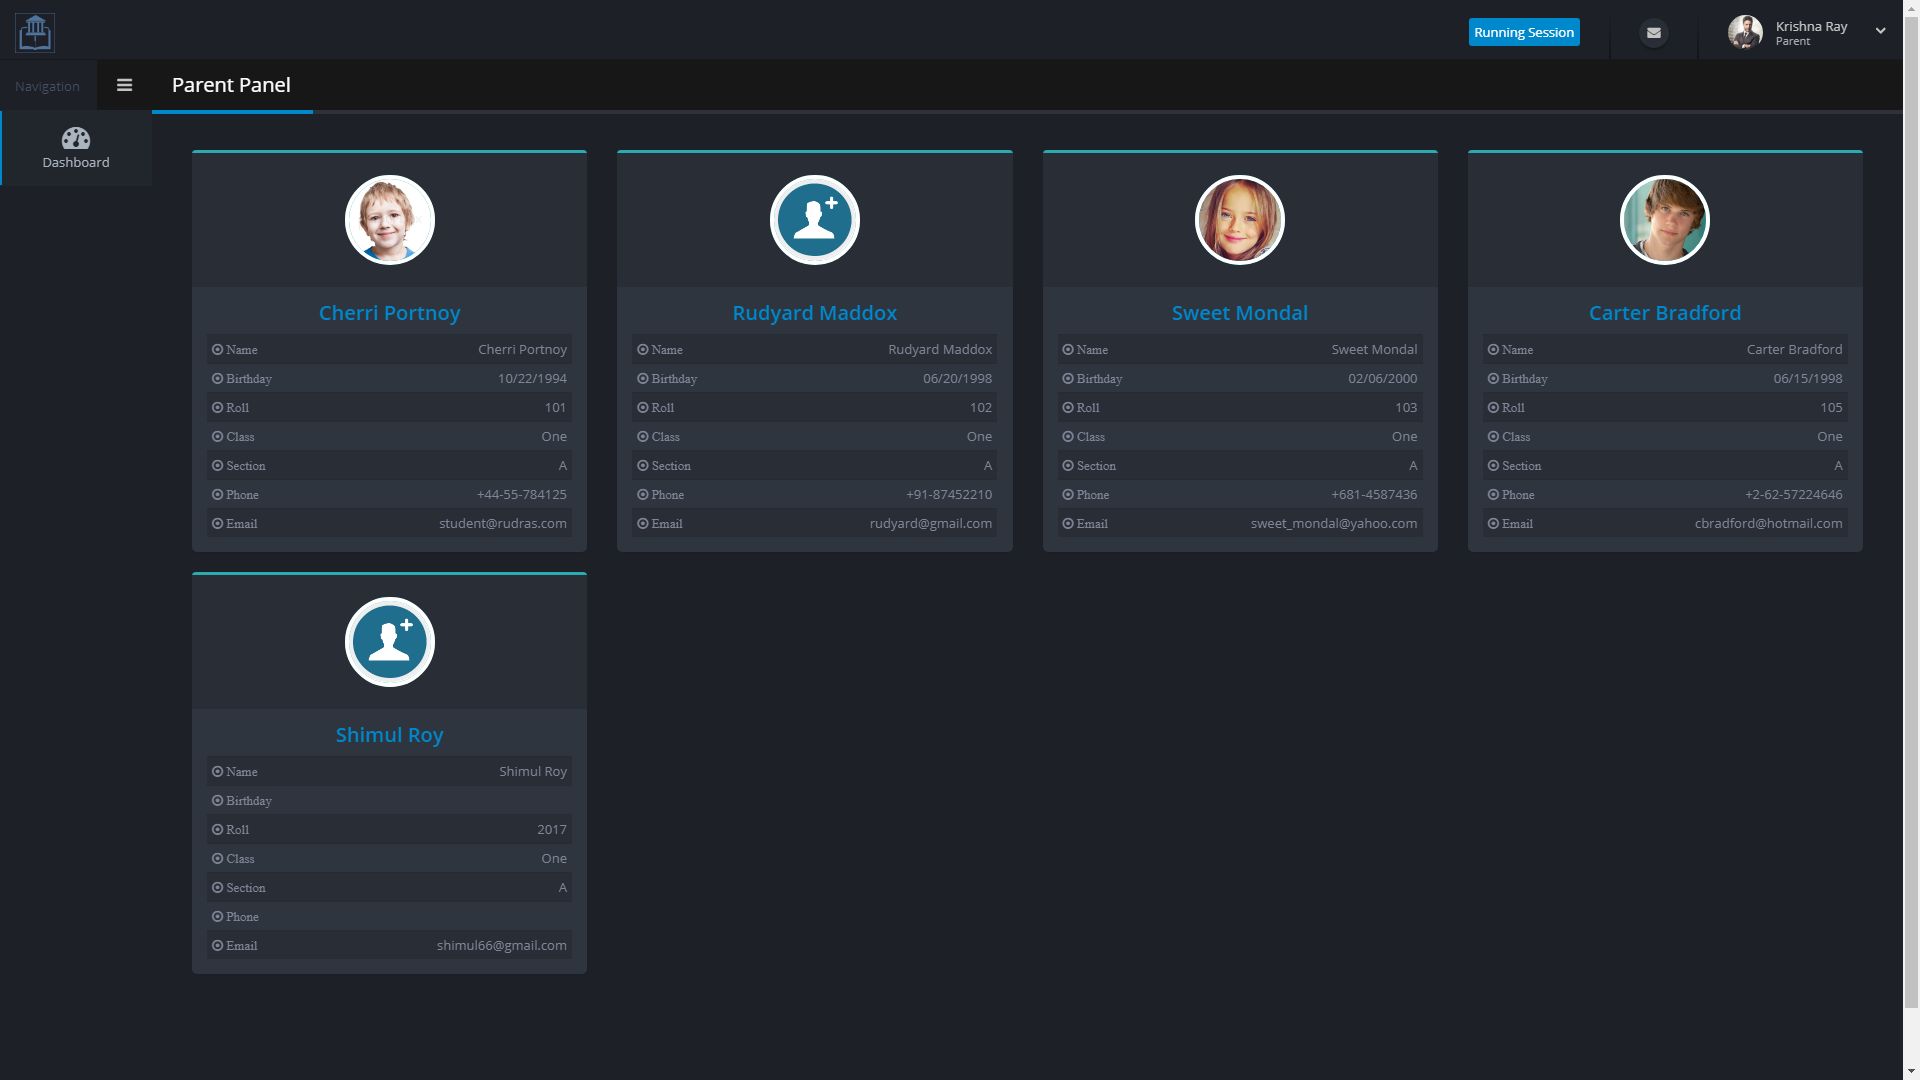Click the school logo icon
Image resolution: width=1920 pixels, height=1080 pixels.
[35, 32]
